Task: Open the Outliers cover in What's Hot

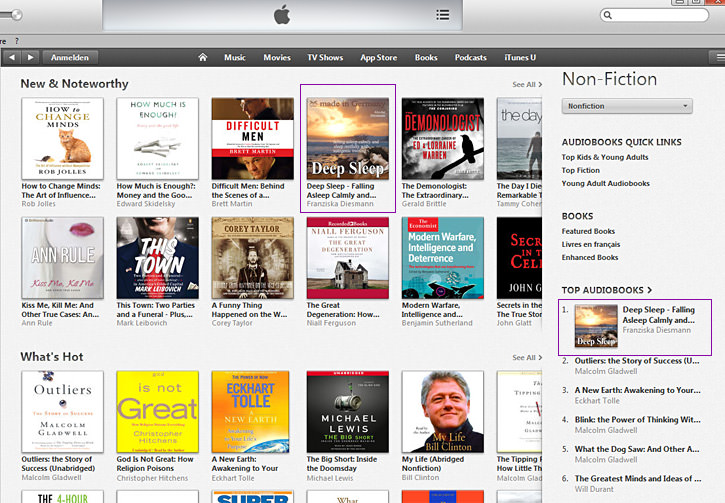Action: [x=62, y=411]
